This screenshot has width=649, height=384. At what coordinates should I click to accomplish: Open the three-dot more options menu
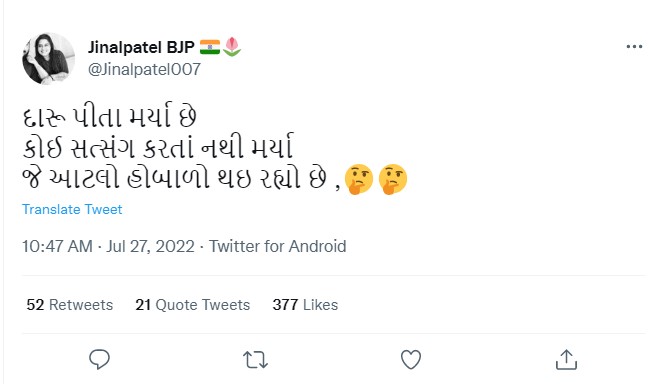pos(634,47)
